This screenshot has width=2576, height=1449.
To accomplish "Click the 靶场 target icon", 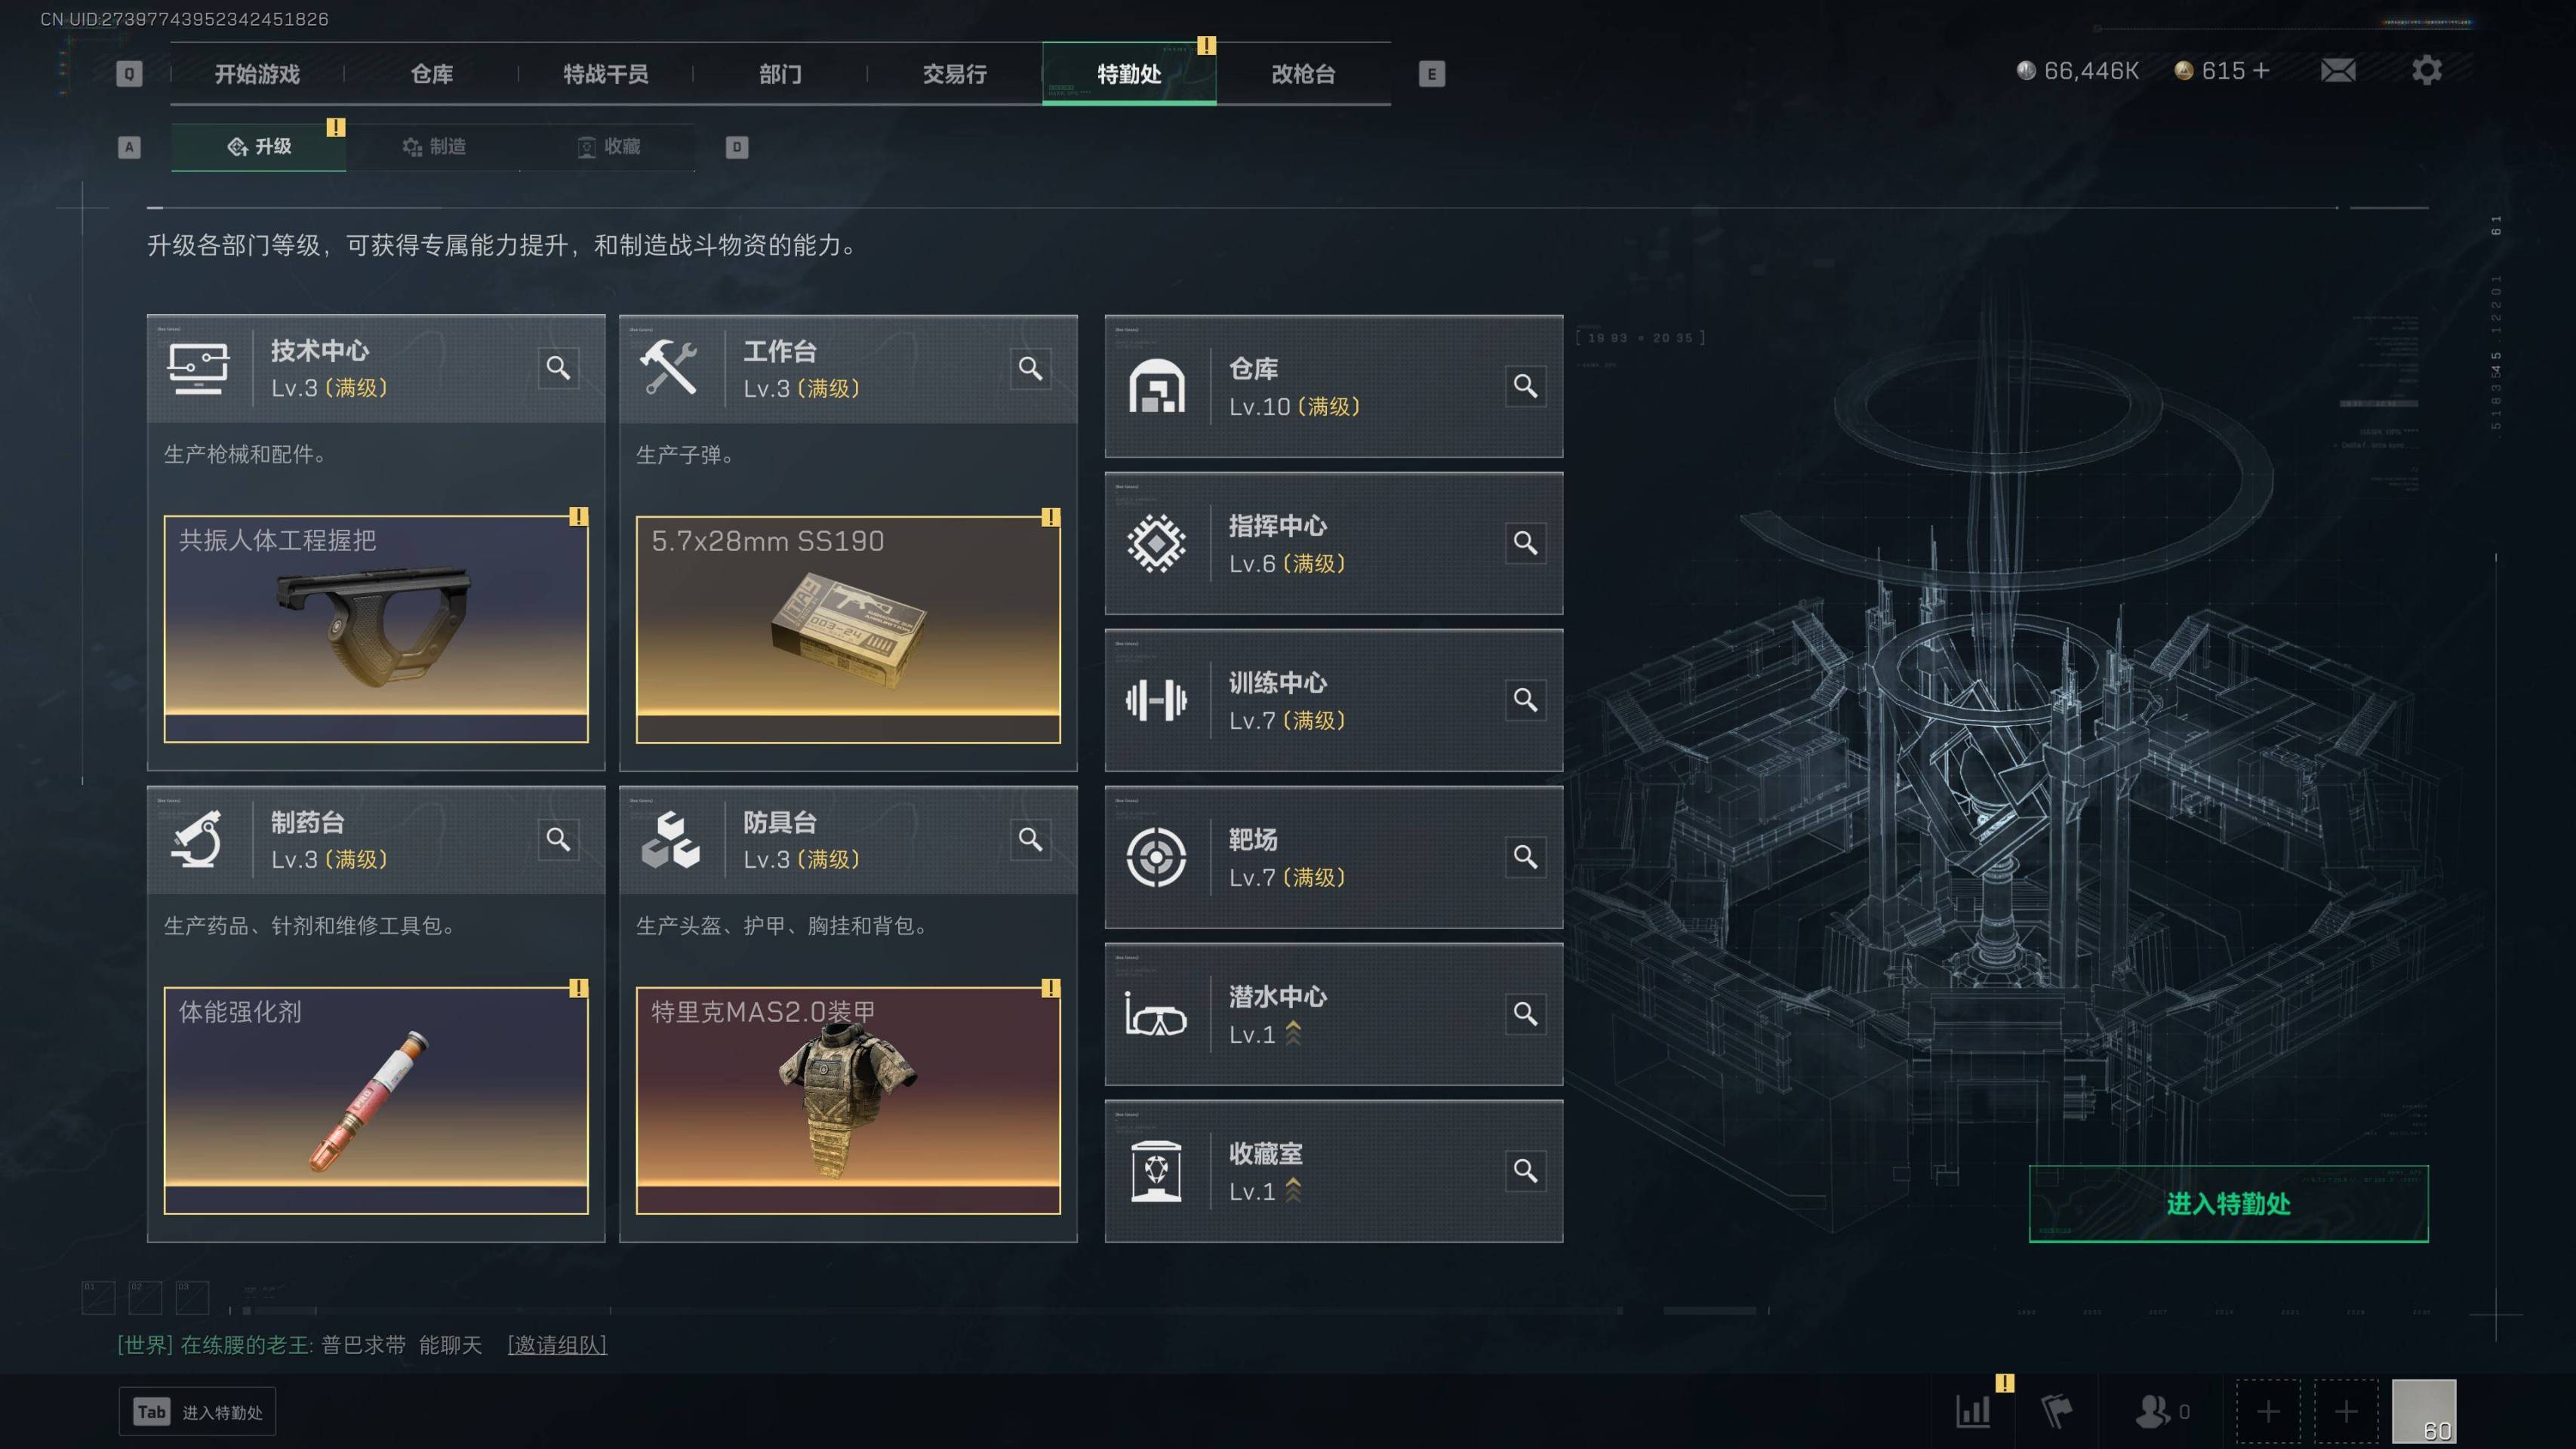I will [x=1156, y=857].
